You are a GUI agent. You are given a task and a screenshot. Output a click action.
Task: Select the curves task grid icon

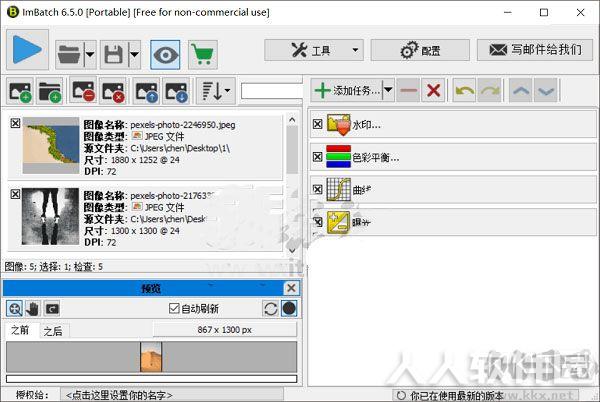click(x=339, y=189)
